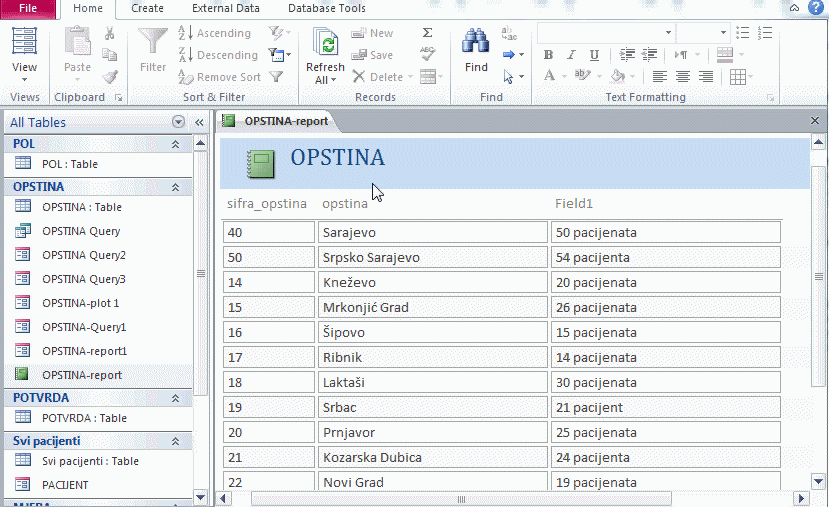Click the Help question mark icon

coord(816,7)
